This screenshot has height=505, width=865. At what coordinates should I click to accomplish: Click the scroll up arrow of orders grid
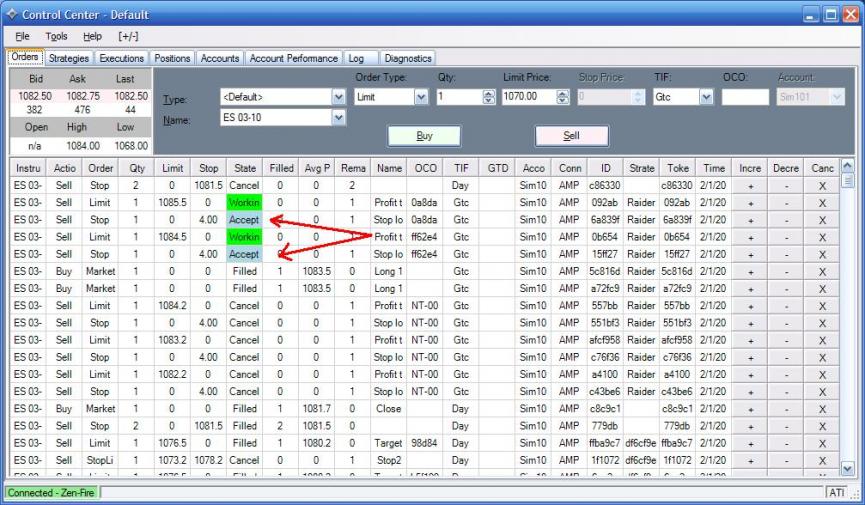847,166
